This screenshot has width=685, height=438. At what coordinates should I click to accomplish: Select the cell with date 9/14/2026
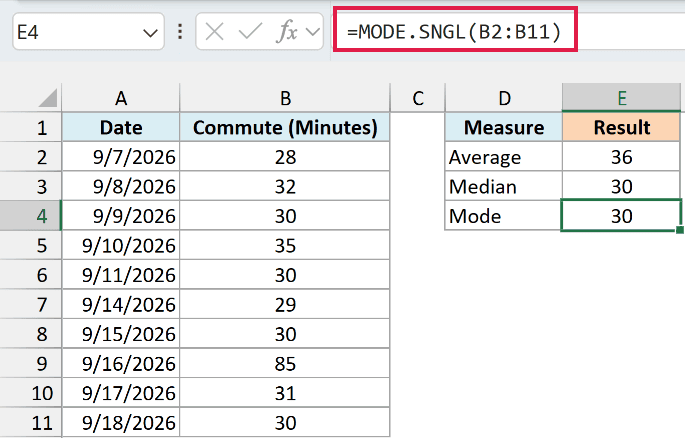[x=121, y=304]
